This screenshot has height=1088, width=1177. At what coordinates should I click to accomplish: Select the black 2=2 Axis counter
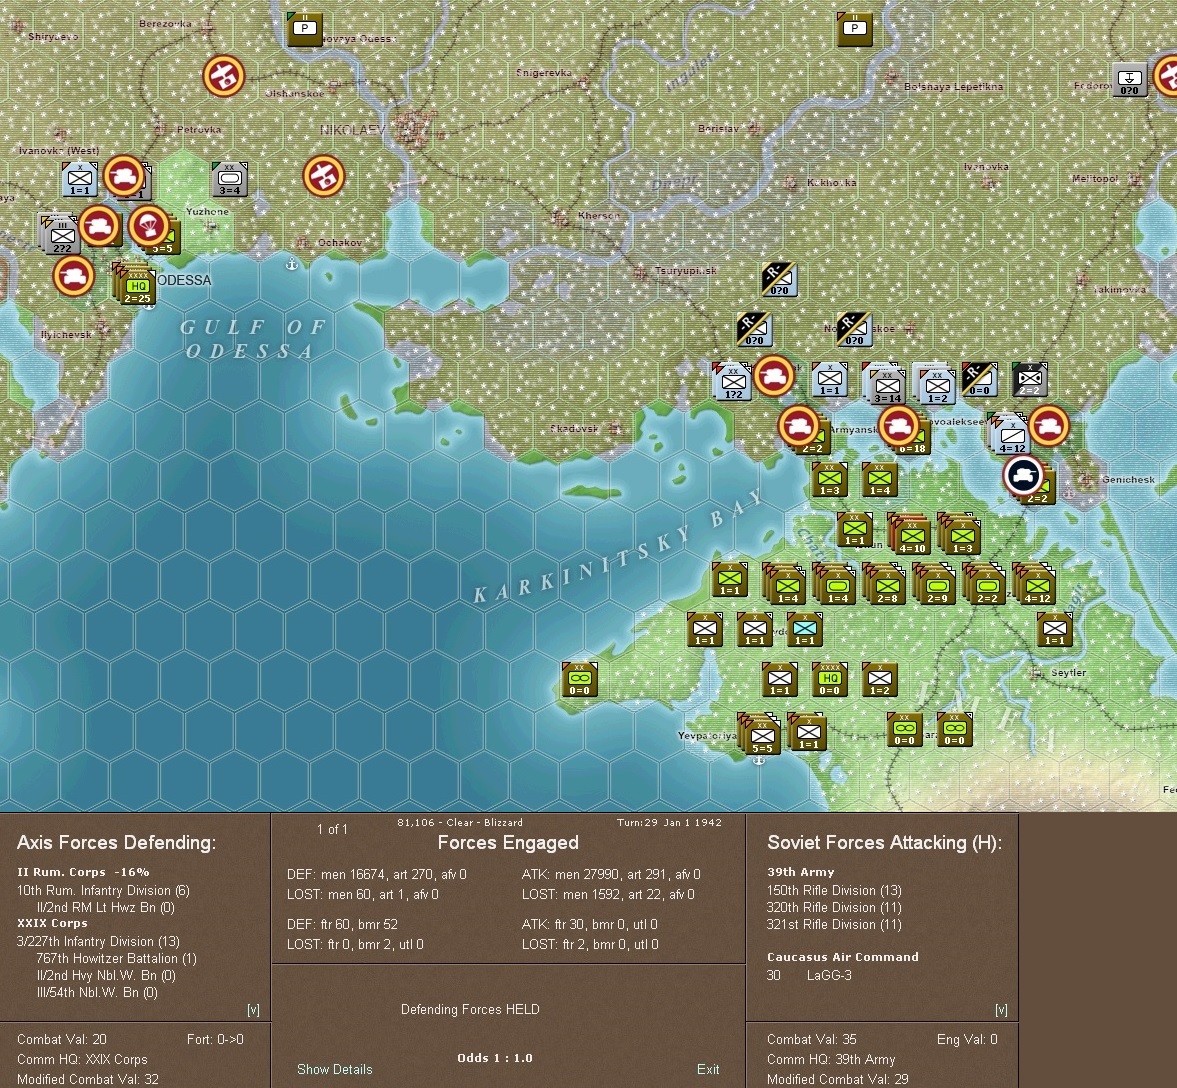pyautogui.click(x=1030, y=380)
